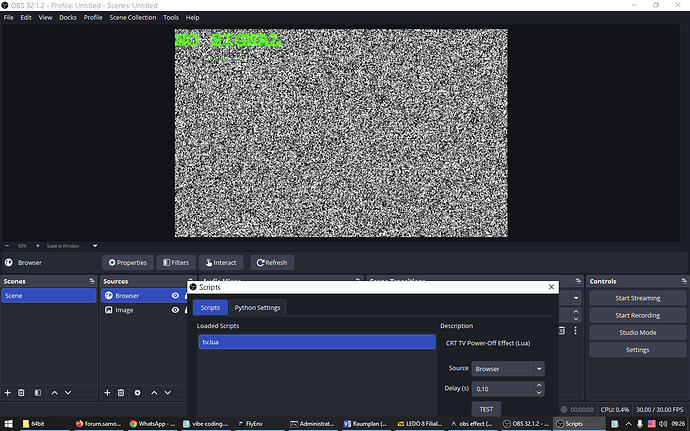The image size is (690, 431).
Task: Select tv.lua in Loaded Scripts
Action: (317, 342)
